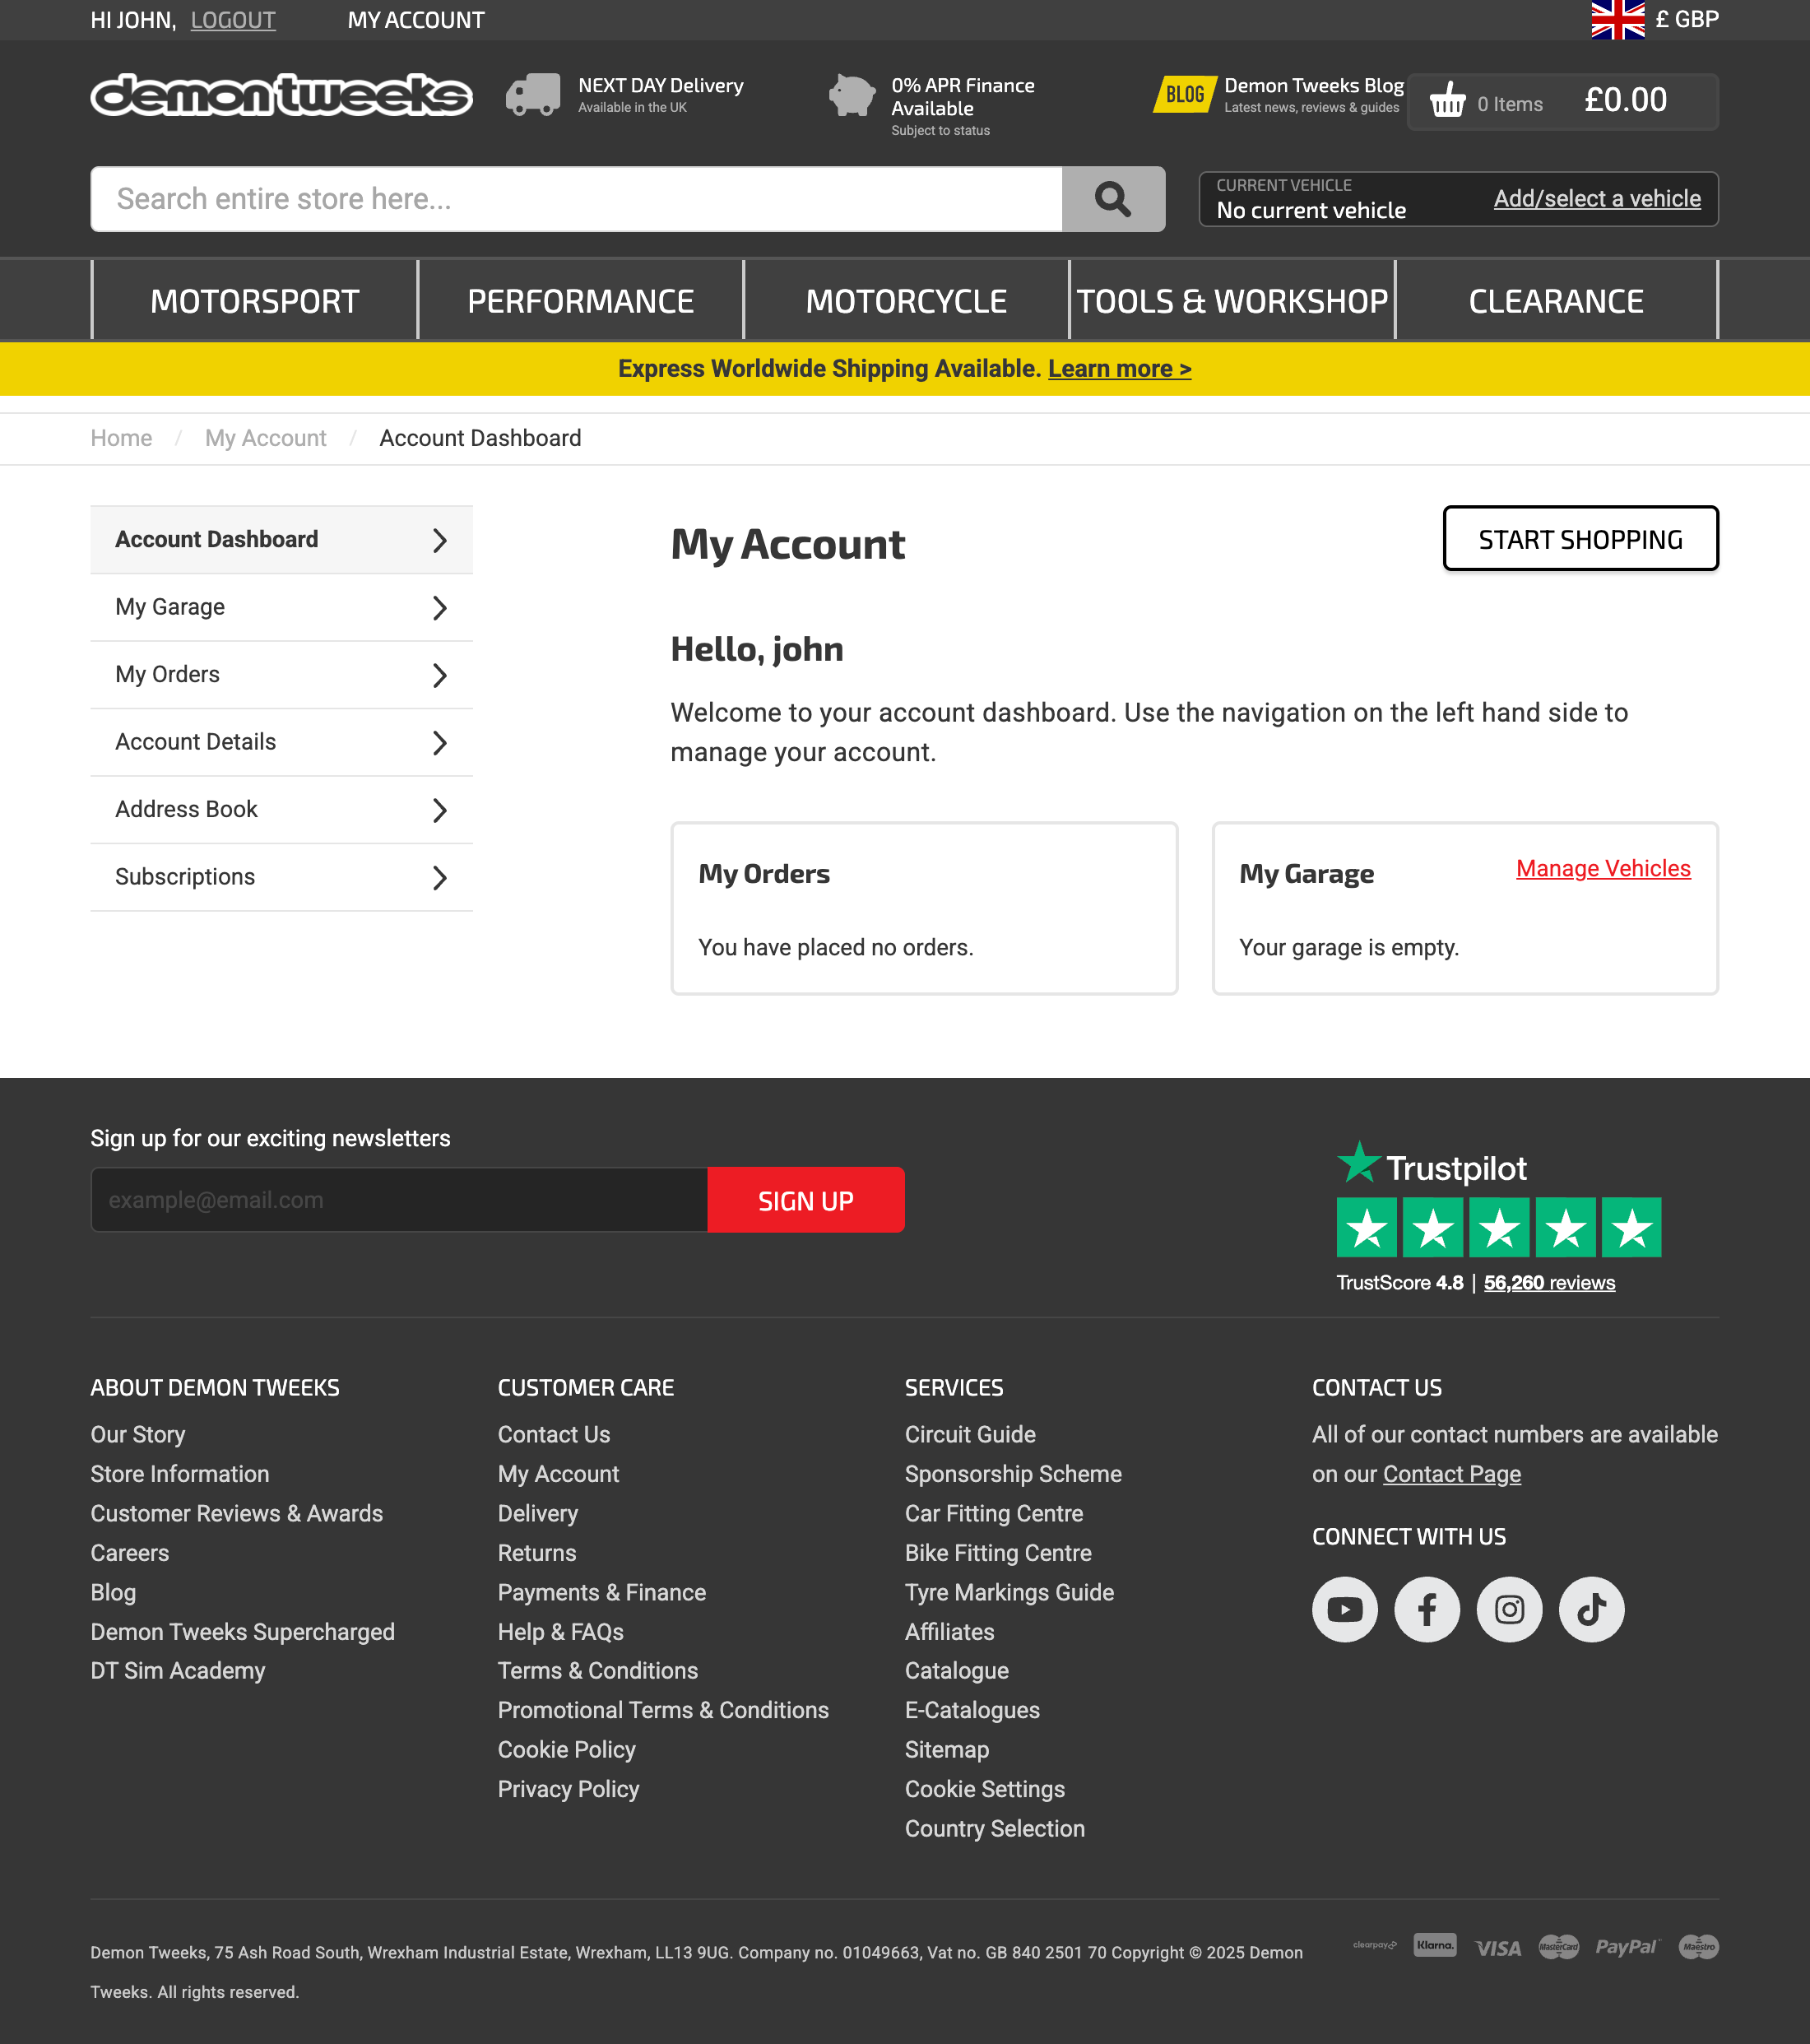
Task: Open the CLEARANCE menu
Action: (1555, 301)
